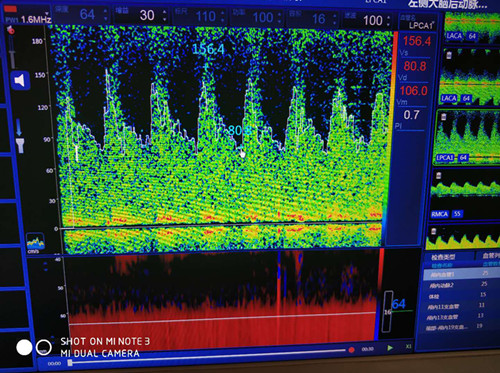The width and height of the screenshot is (500, 373).
Task: Click the small waveform cm/s icon
Action: coord(35,243)
